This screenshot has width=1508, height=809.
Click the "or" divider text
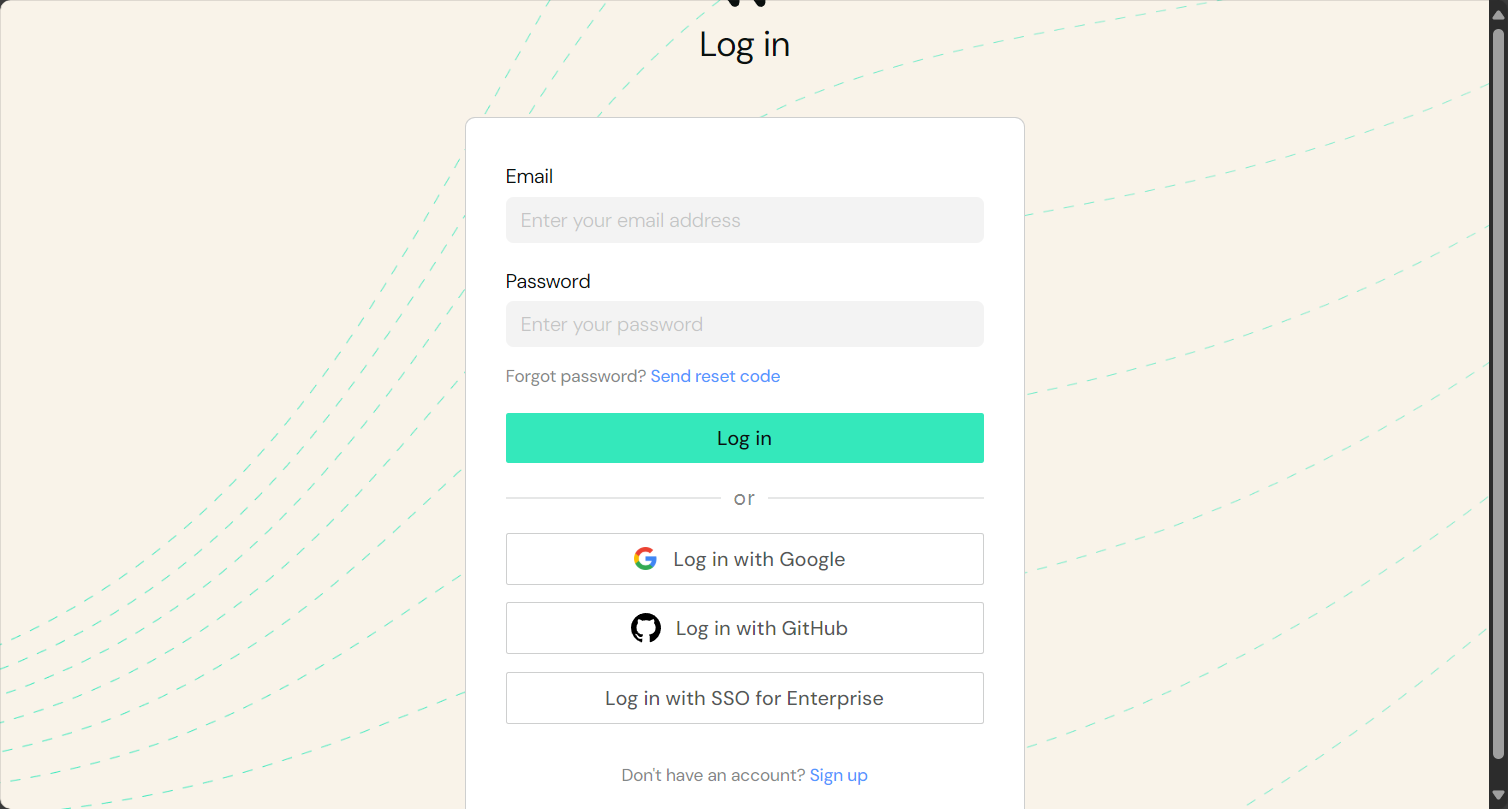[744, 498]
